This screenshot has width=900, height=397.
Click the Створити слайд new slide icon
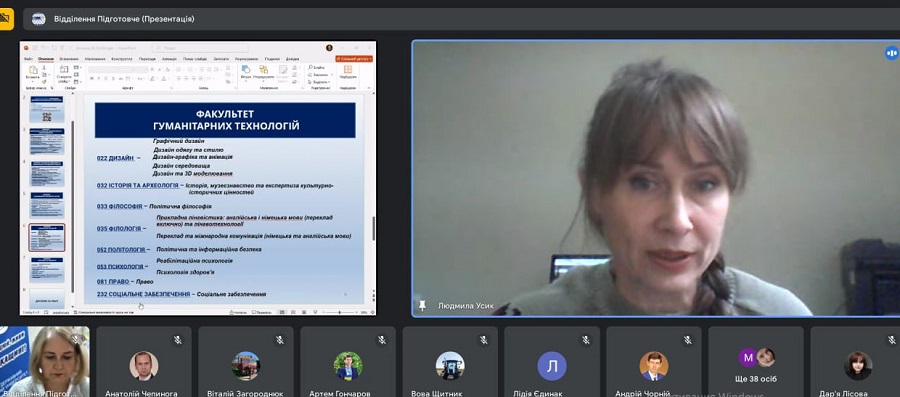coord(64,69)
